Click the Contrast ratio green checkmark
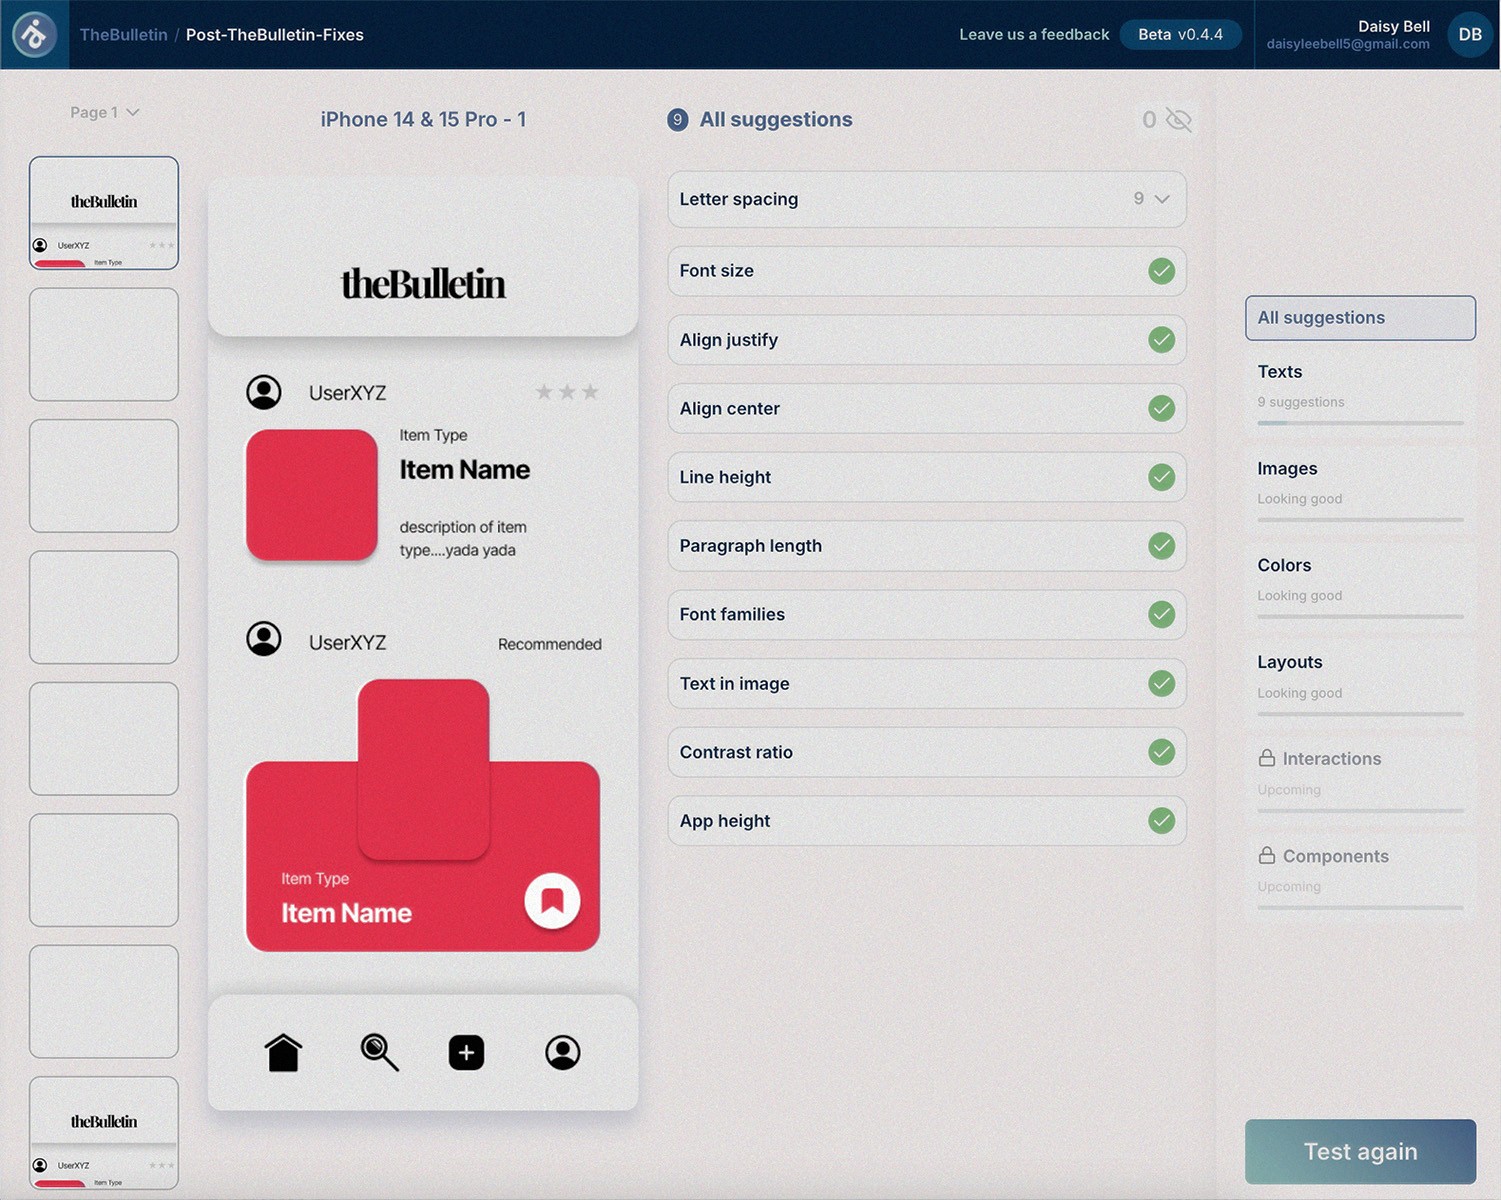The height and width of the screenshot is (1200, 1501). tap(1161, 752)
